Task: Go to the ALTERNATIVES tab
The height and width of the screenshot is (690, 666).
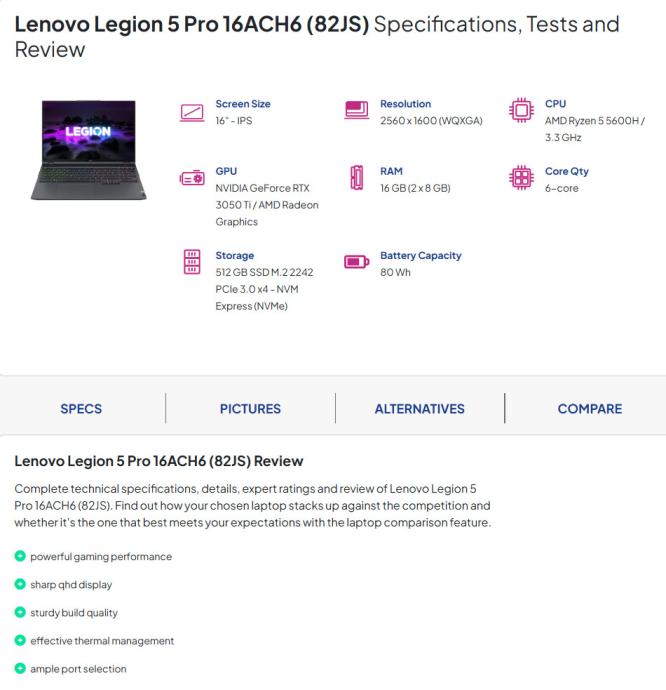Action: click(x=419, y=409)
